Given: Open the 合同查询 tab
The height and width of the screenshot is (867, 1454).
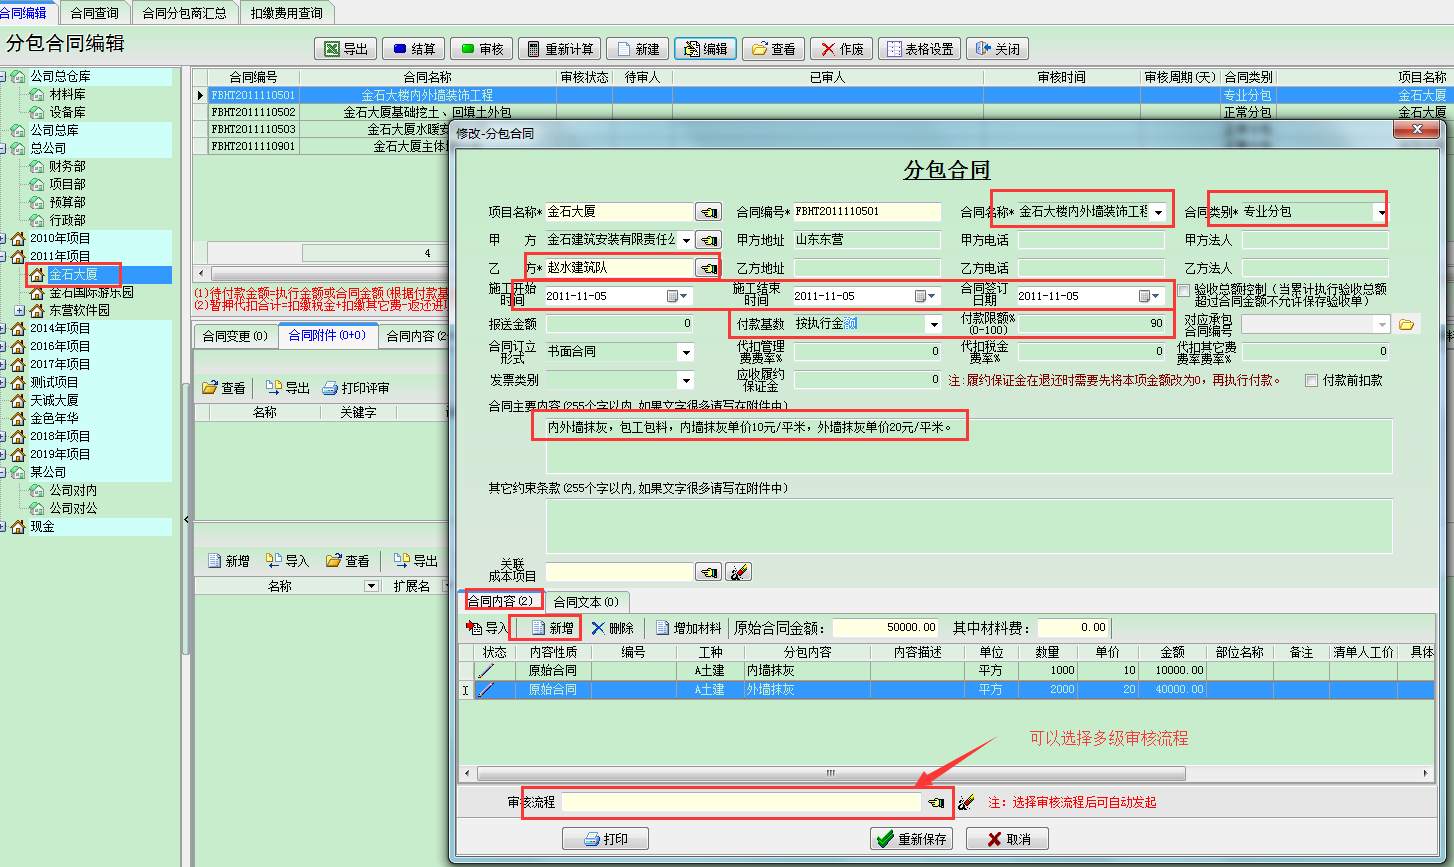Looking at the screenshot, I should [x=95, y=13].
